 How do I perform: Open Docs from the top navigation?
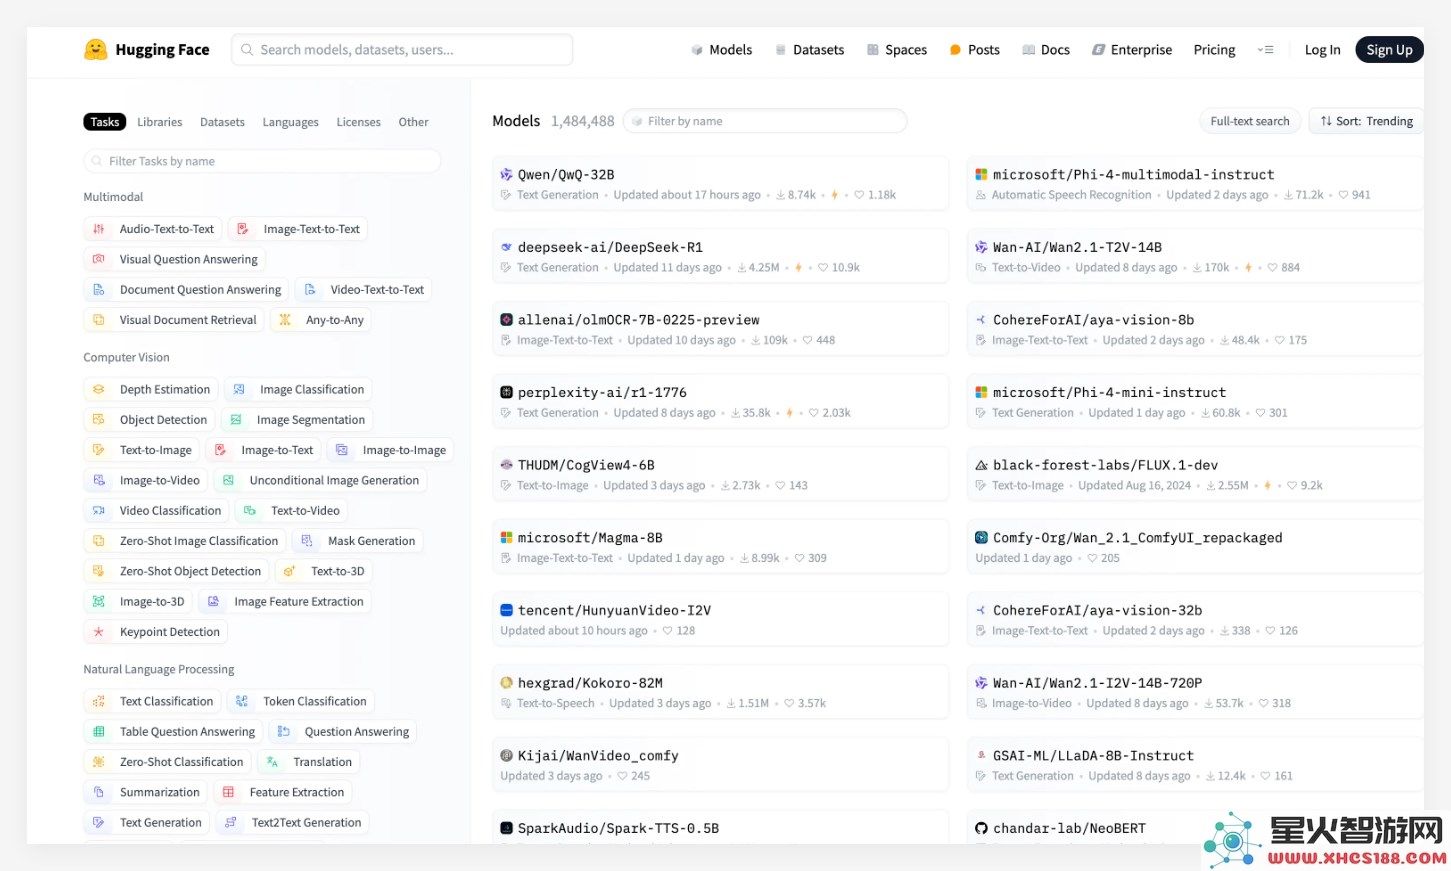1046,50
